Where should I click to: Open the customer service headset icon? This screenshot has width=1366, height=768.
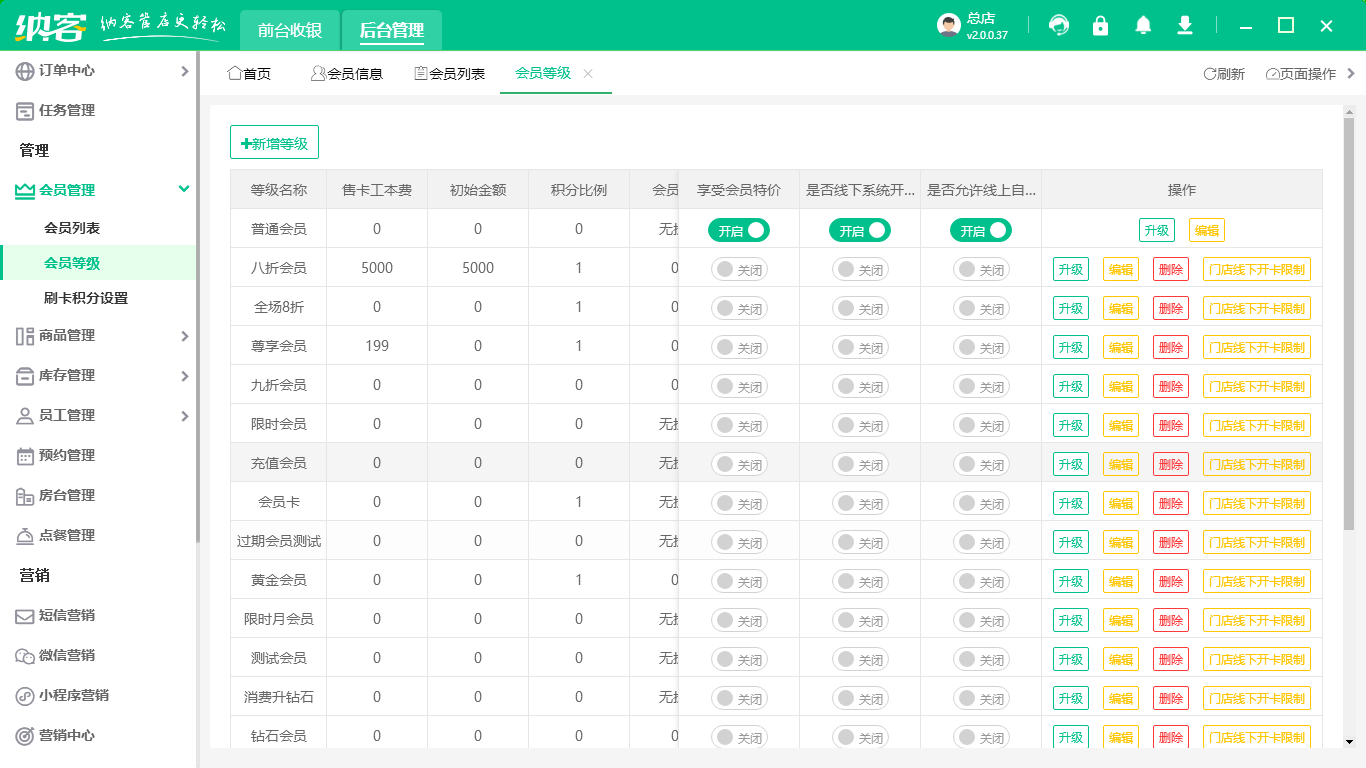pos(1059,26)
